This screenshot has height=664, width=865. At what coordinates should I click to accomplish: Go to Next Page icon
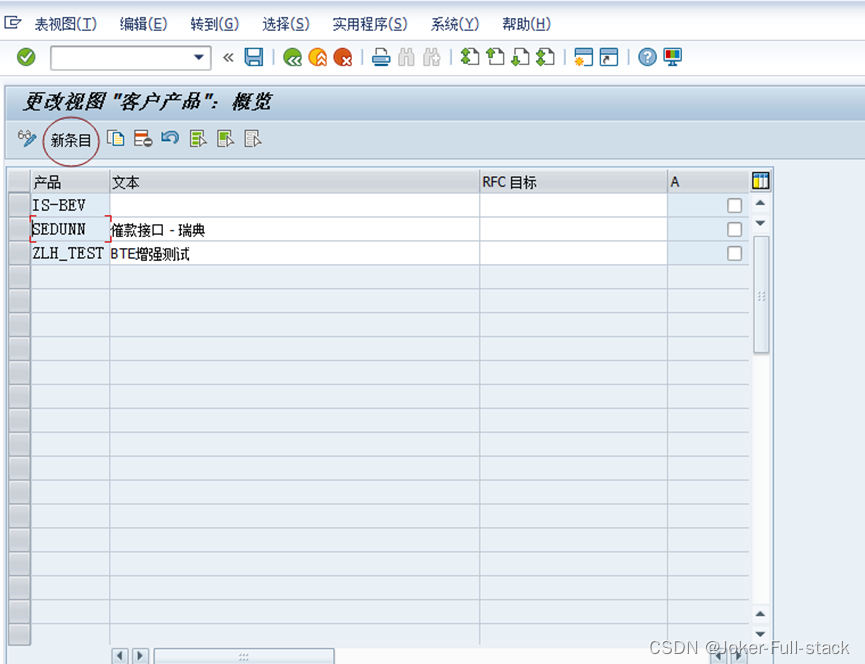pos(520,57)
